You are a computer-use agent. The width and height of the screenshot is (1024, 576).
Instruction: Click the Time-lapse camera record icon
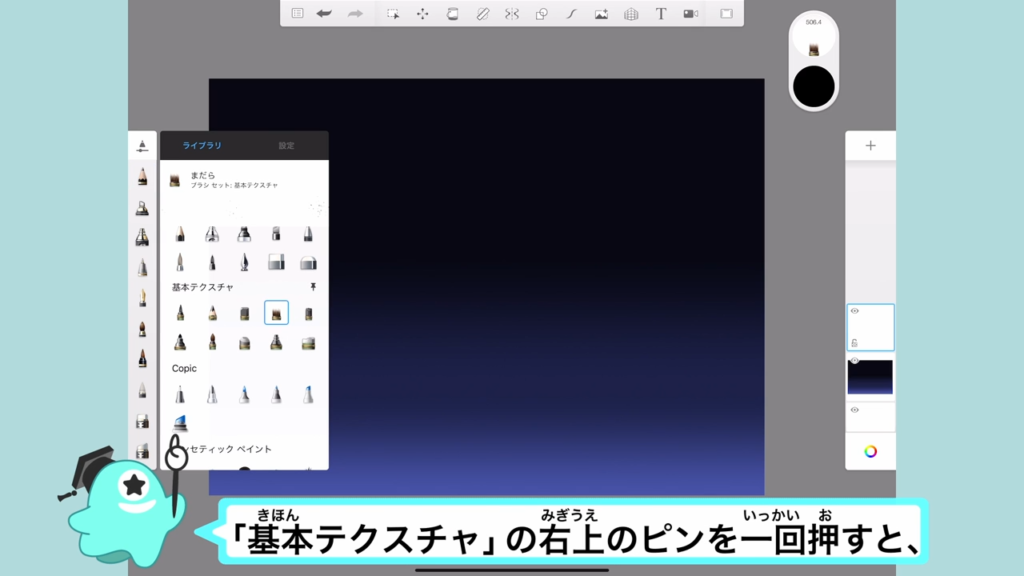(690, 14)
